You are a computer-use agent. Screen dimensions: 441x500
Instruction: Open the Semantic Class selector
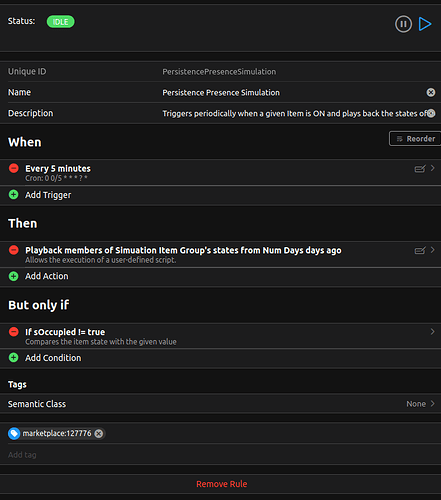(220, 404)
